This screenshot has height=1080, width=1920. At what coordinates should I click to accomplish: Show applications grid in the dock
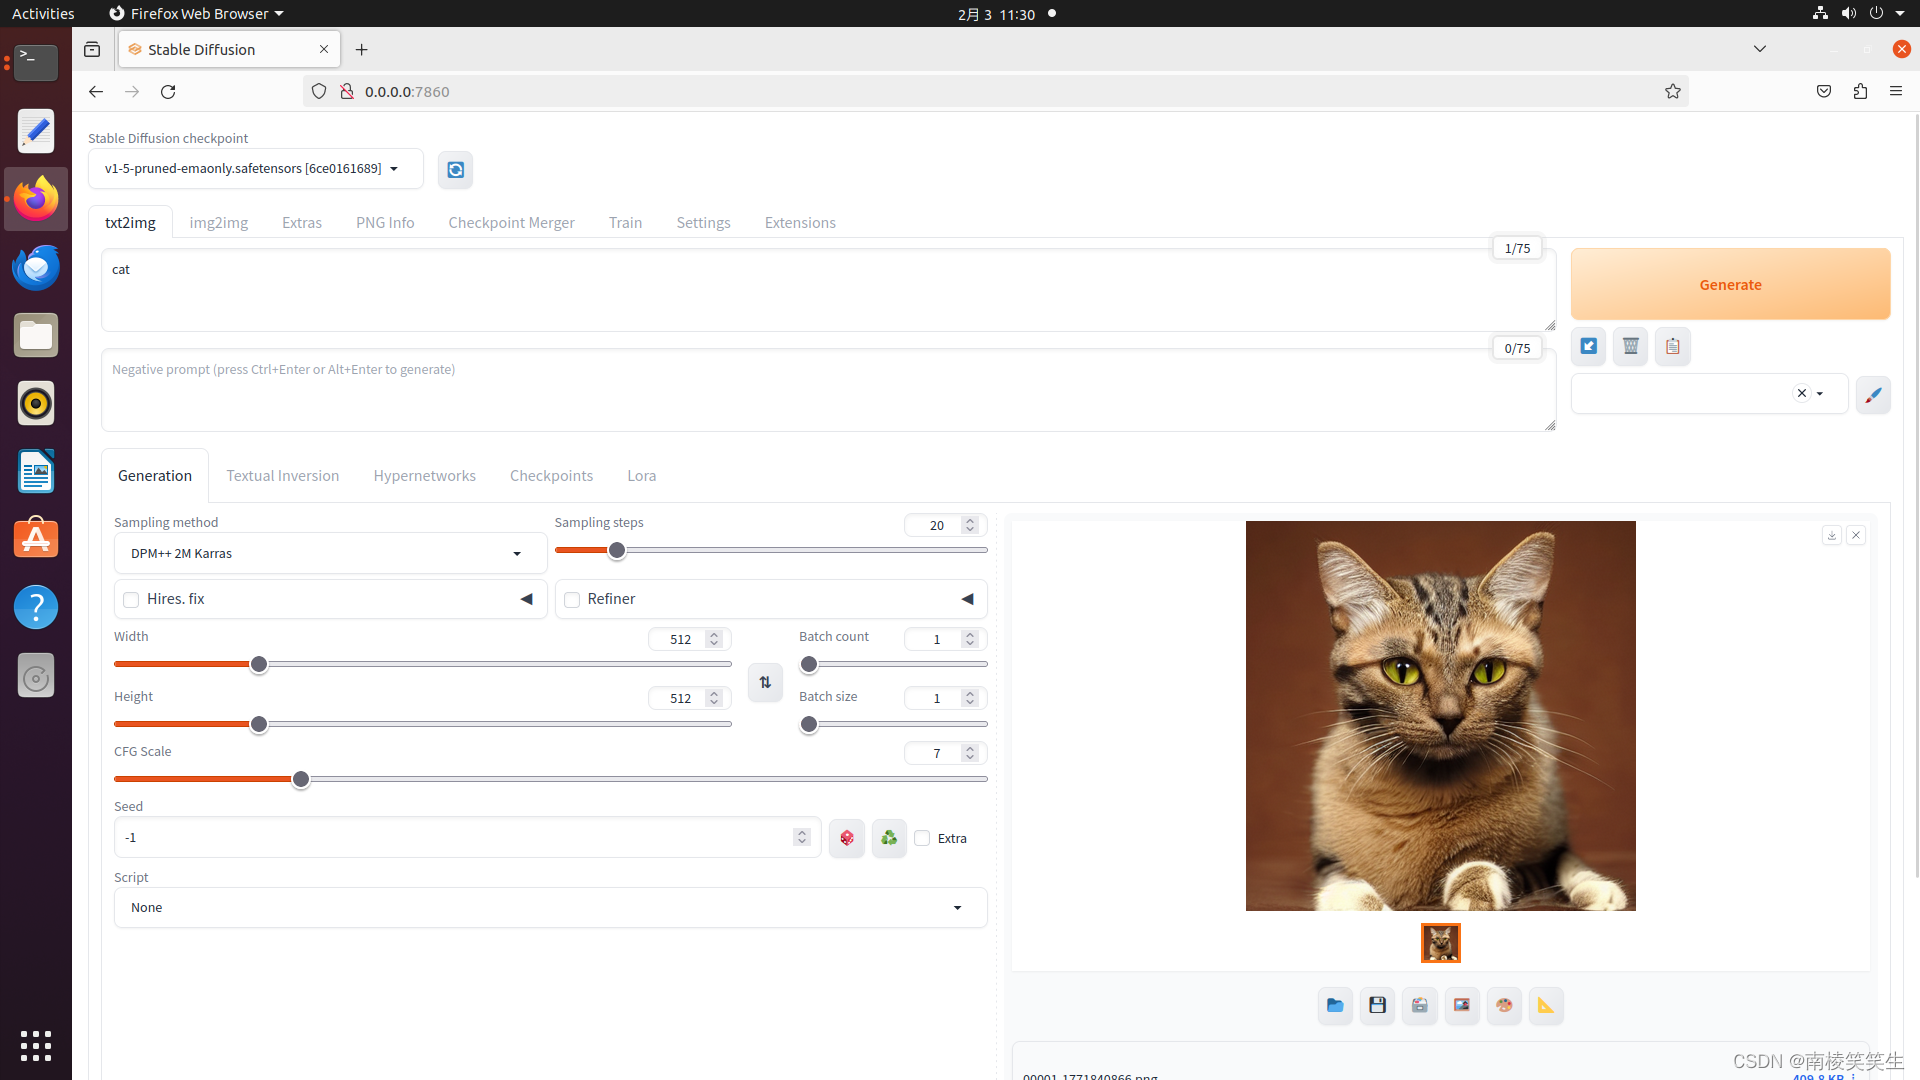pyautogui.click(x=36, y=1045)
